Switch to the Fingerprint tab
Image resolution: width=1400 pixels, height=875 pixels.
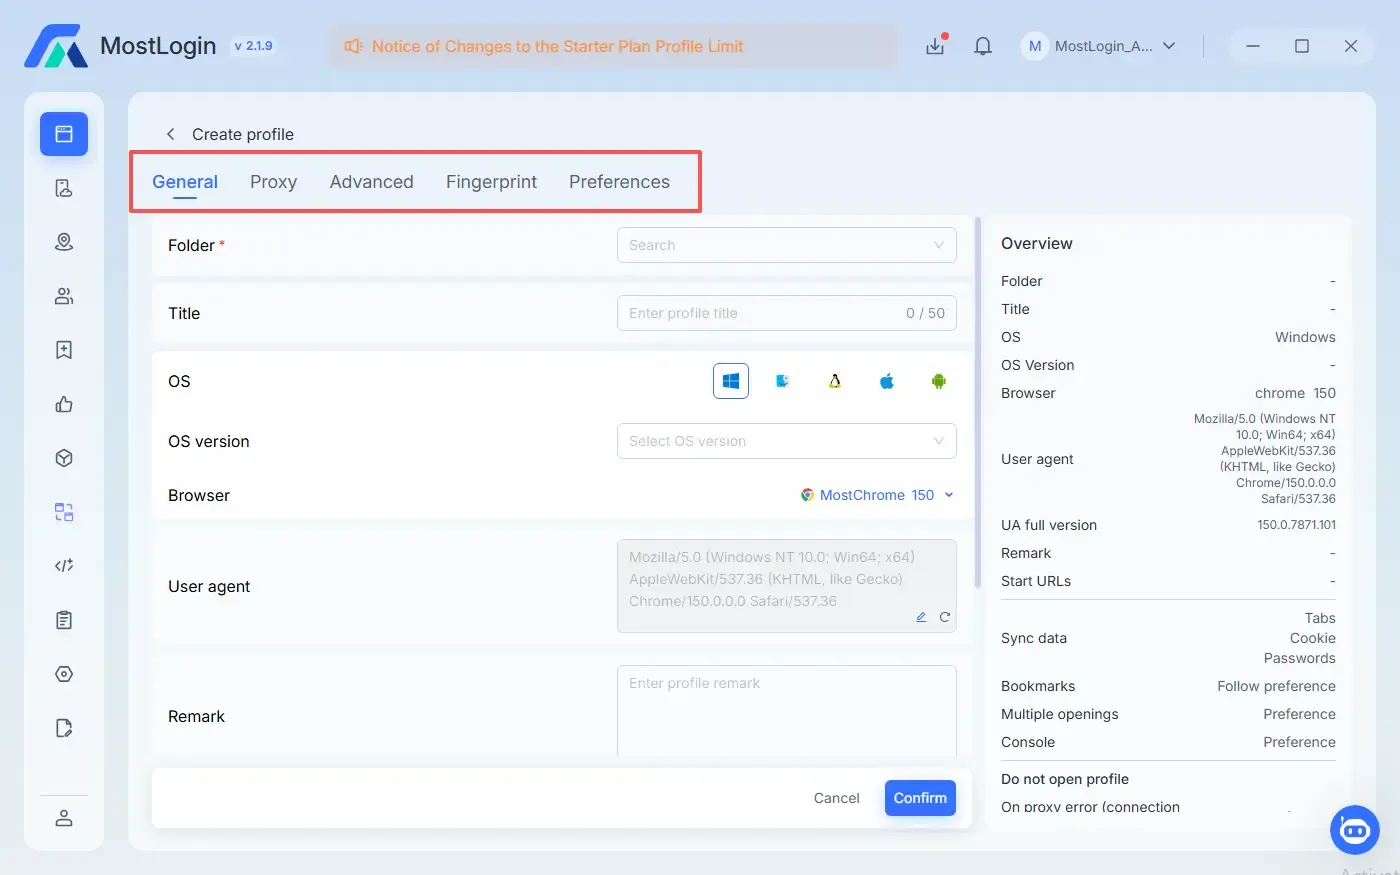tap(491, 182)
